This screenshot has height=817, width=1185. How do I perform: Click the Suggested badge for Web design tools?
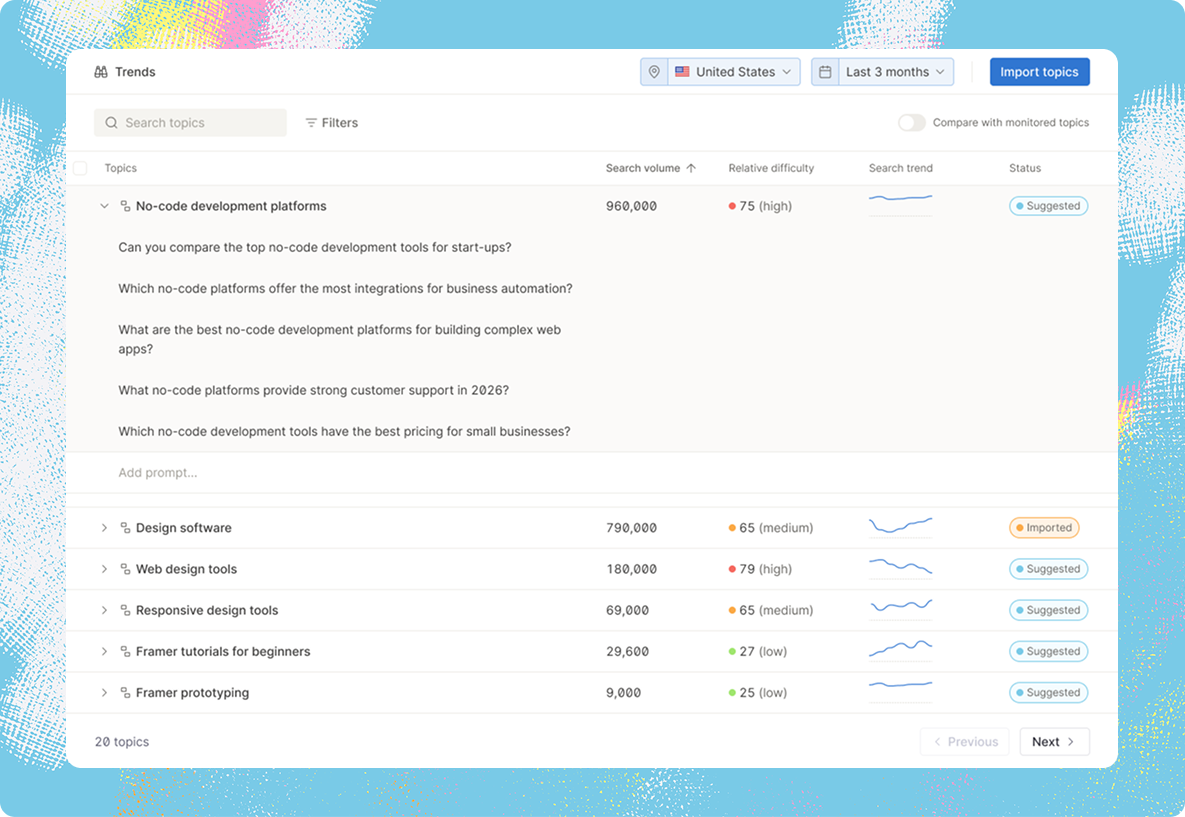[1048, 569]
